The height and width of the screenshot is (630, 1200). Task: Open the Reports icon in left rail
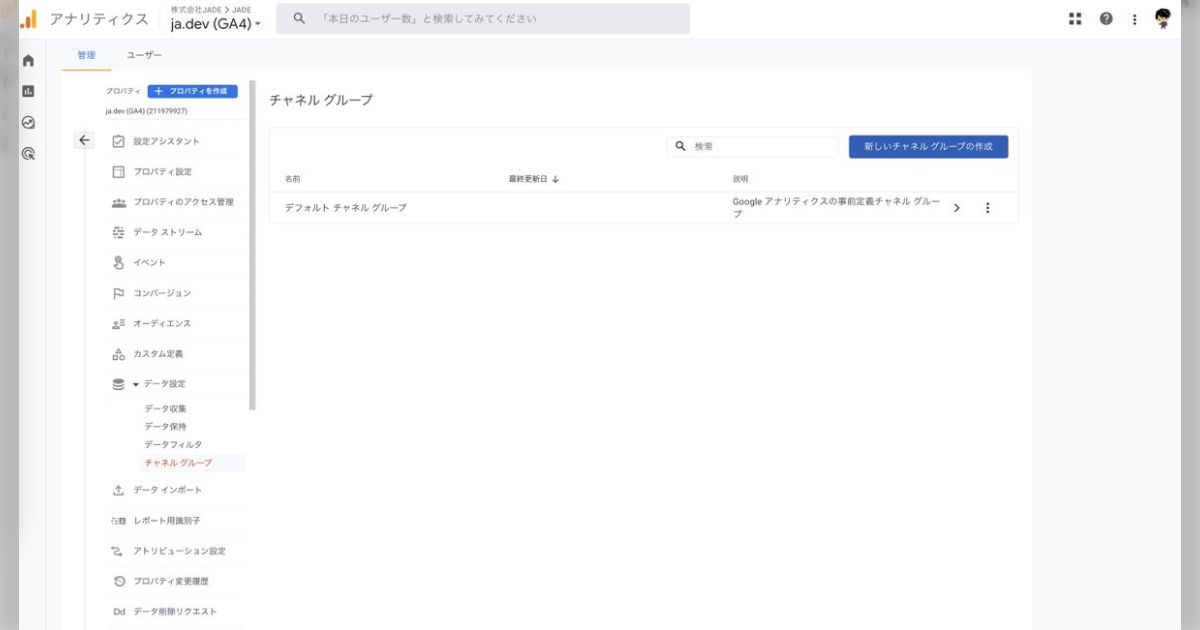tap(28, 91)
